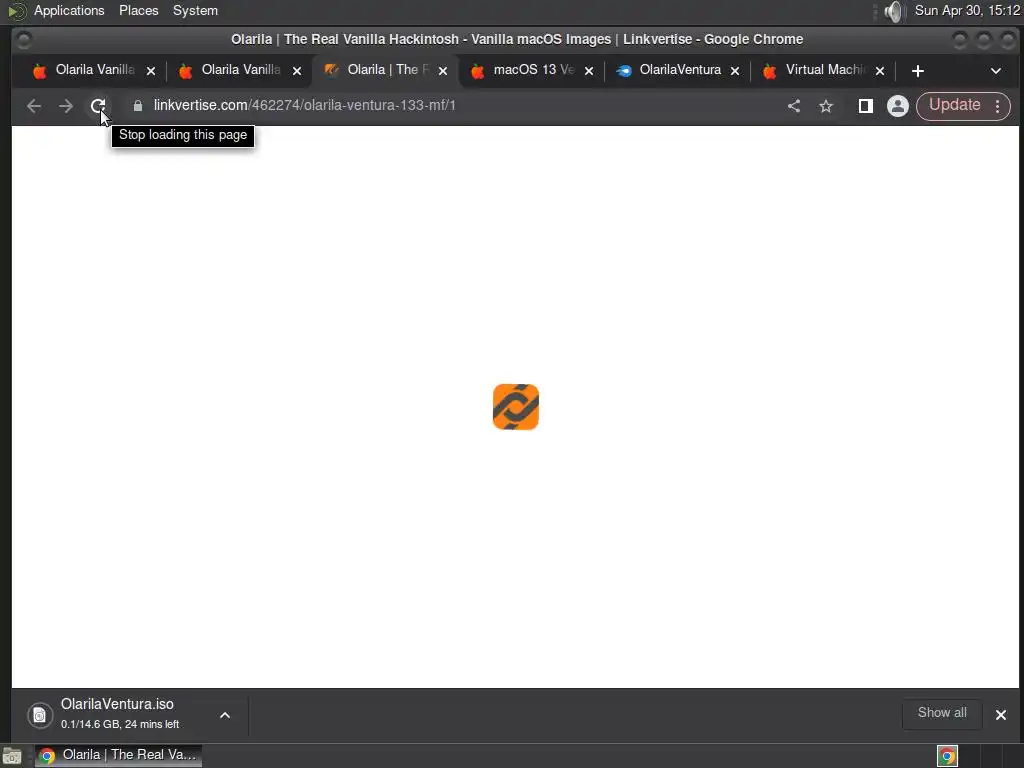Viewport: 1024px width, 768px height.
Task: Close the macOS 13 tab
Action: pyautogui.click(x=589, y=71)
